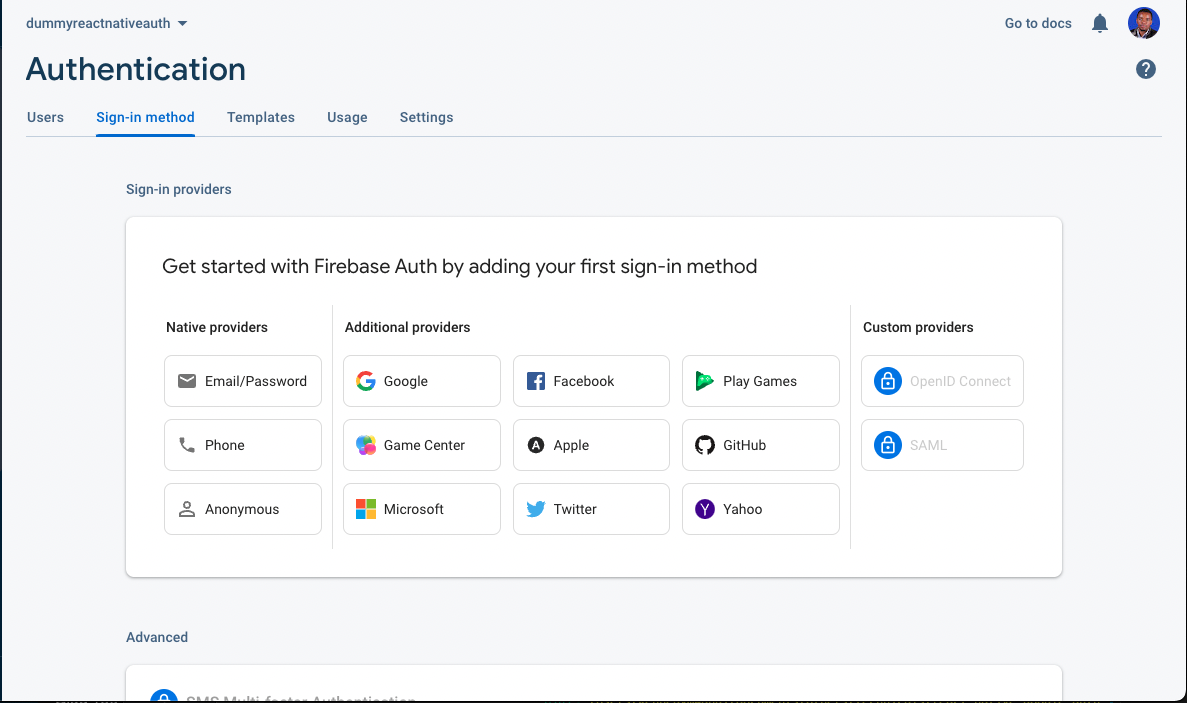Click the Game Center logo icon
The height and width of the screenshot is (703, 1187).
(366, 445)
